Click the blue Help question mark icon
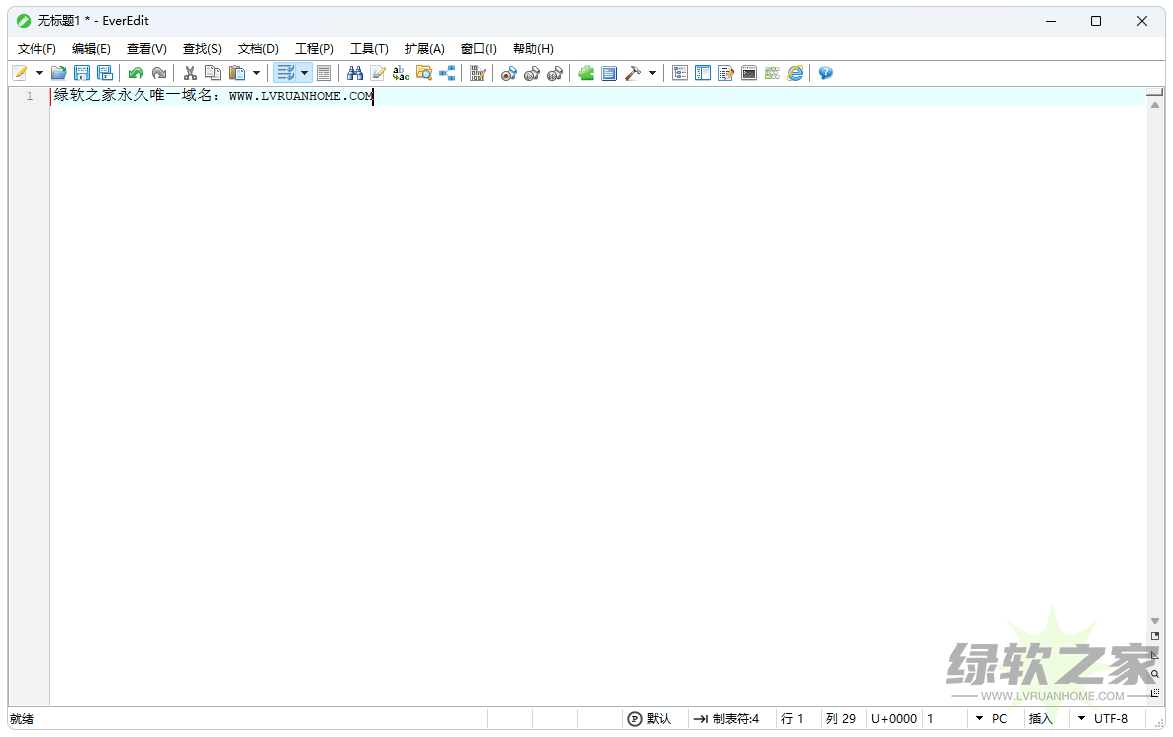Viewport: 1173px width, 737px height. [x=825, y=73]
